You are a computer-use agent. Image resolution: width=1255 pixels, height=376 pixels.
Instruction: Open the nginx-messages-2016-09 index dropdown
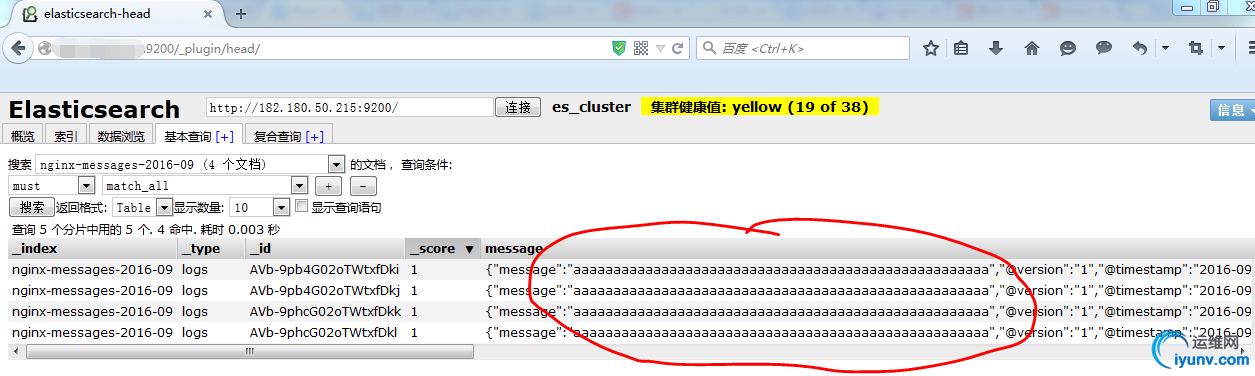(190, 164)
